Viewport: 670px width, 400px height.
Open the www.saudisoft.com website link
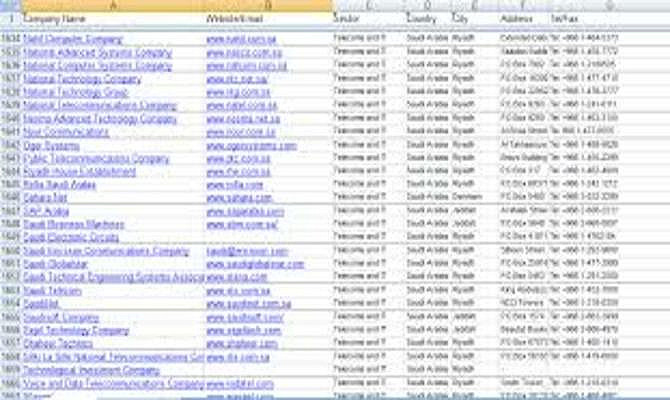(x=244, y=318)
